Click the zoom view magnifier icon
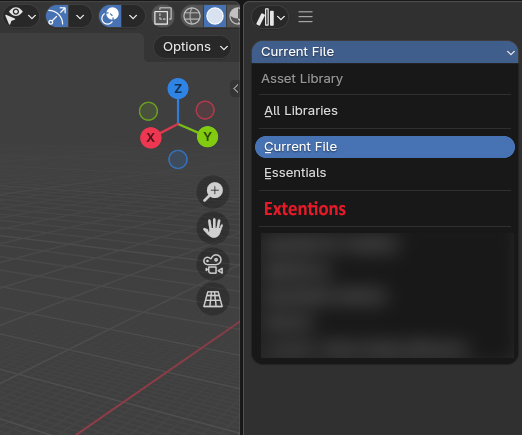This screenshot has width=522, height=435. (213, 192)
